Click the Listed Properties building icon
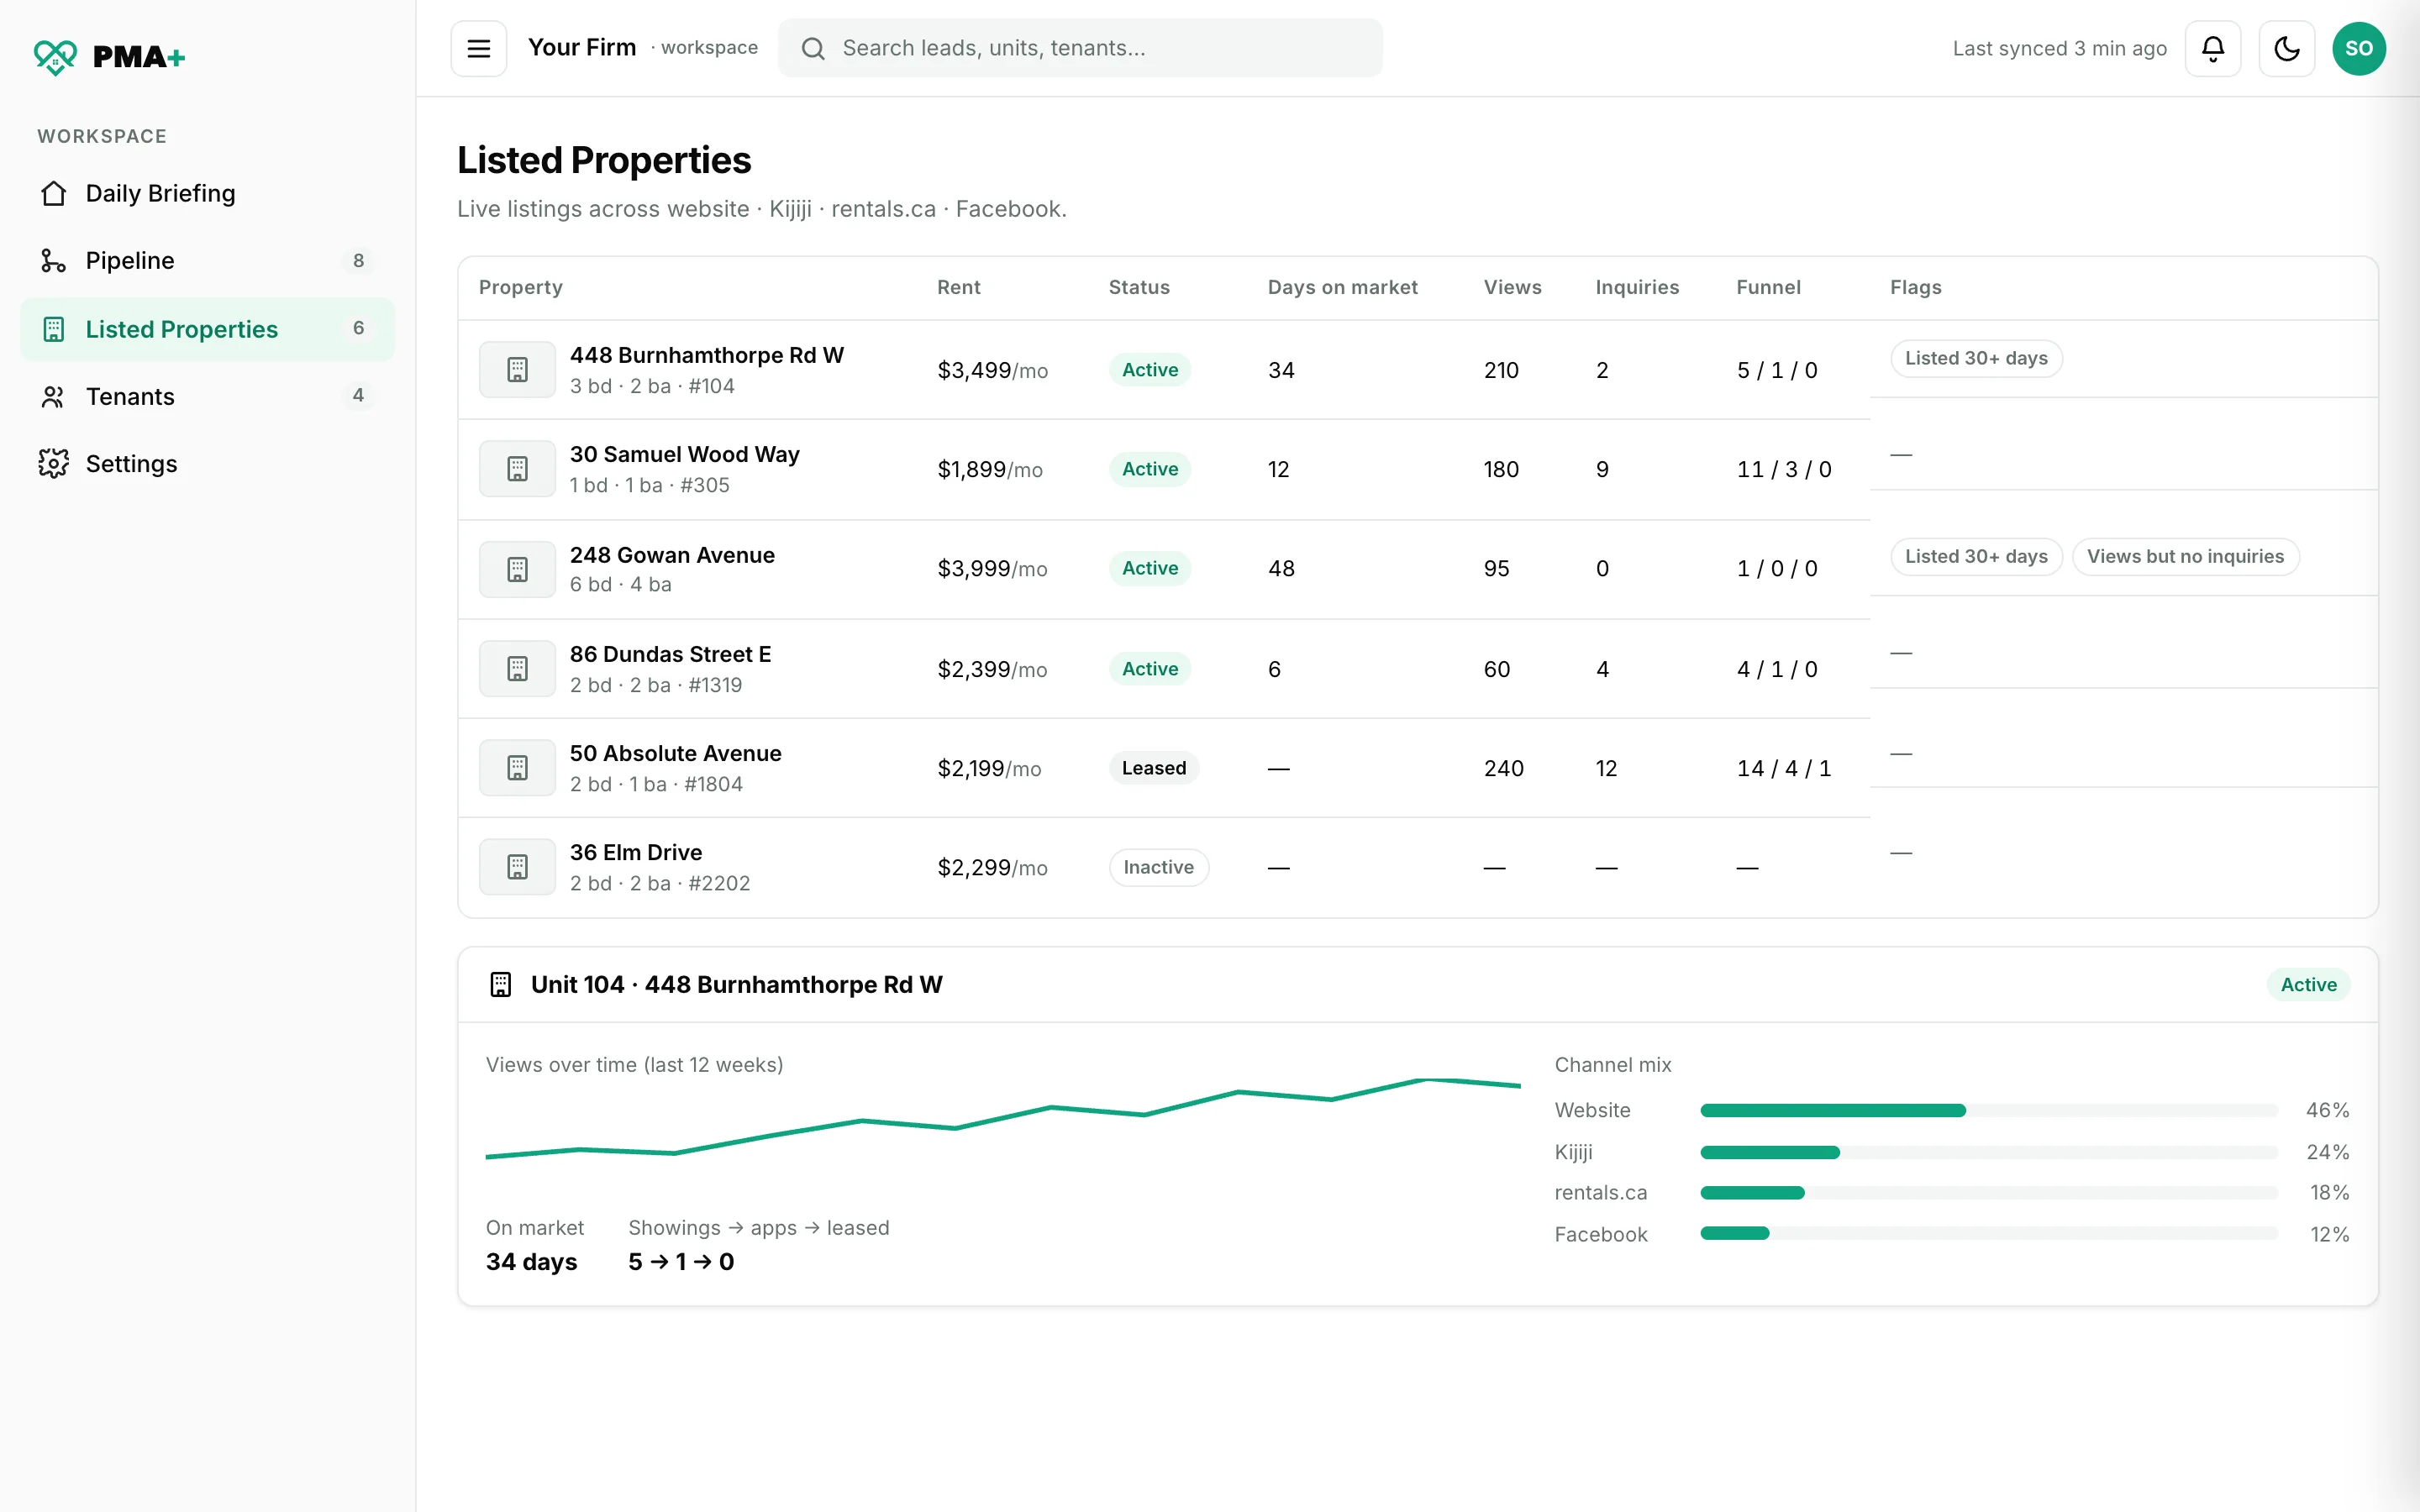The image size is (2420, 1512). (53, 329)
